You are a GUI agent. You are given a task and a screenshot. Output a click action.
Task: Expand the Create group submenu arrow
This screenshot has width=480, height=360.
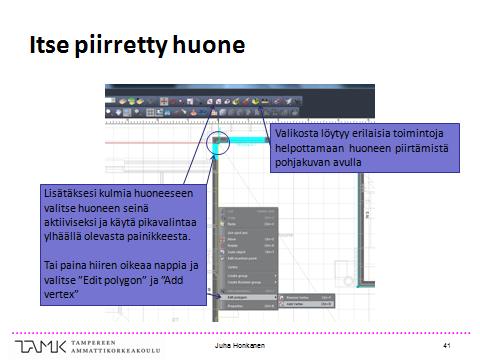tap(275, 276)
